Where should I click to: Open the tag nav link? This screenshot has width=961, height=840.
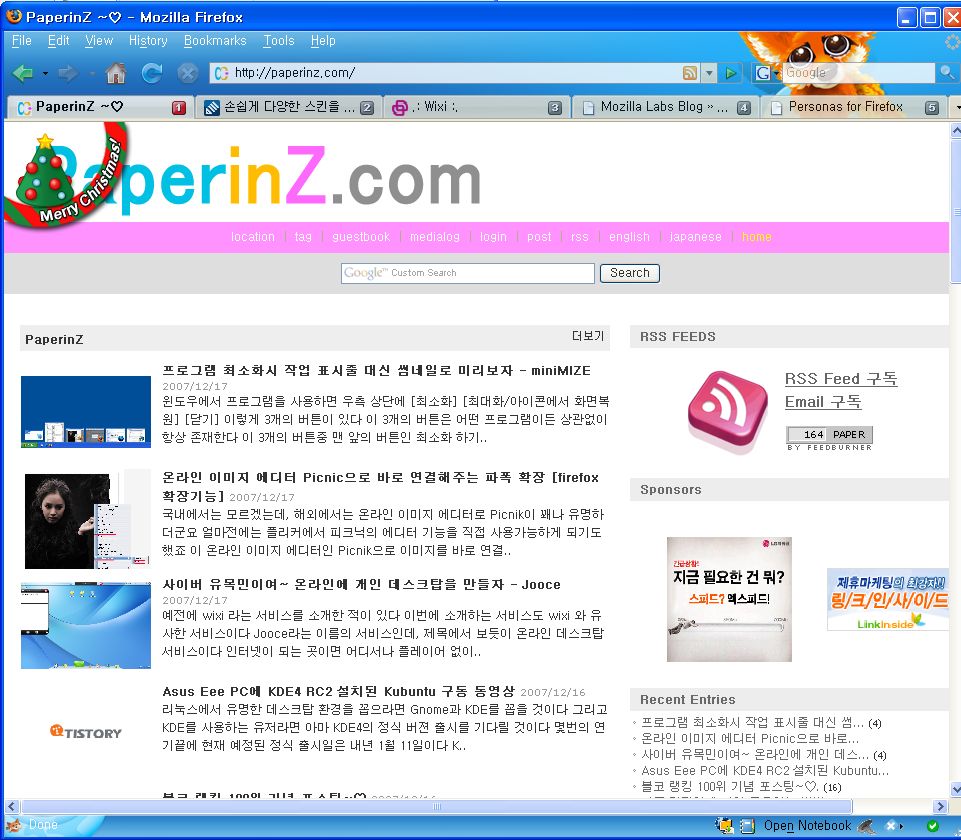(x=303, y=237)
